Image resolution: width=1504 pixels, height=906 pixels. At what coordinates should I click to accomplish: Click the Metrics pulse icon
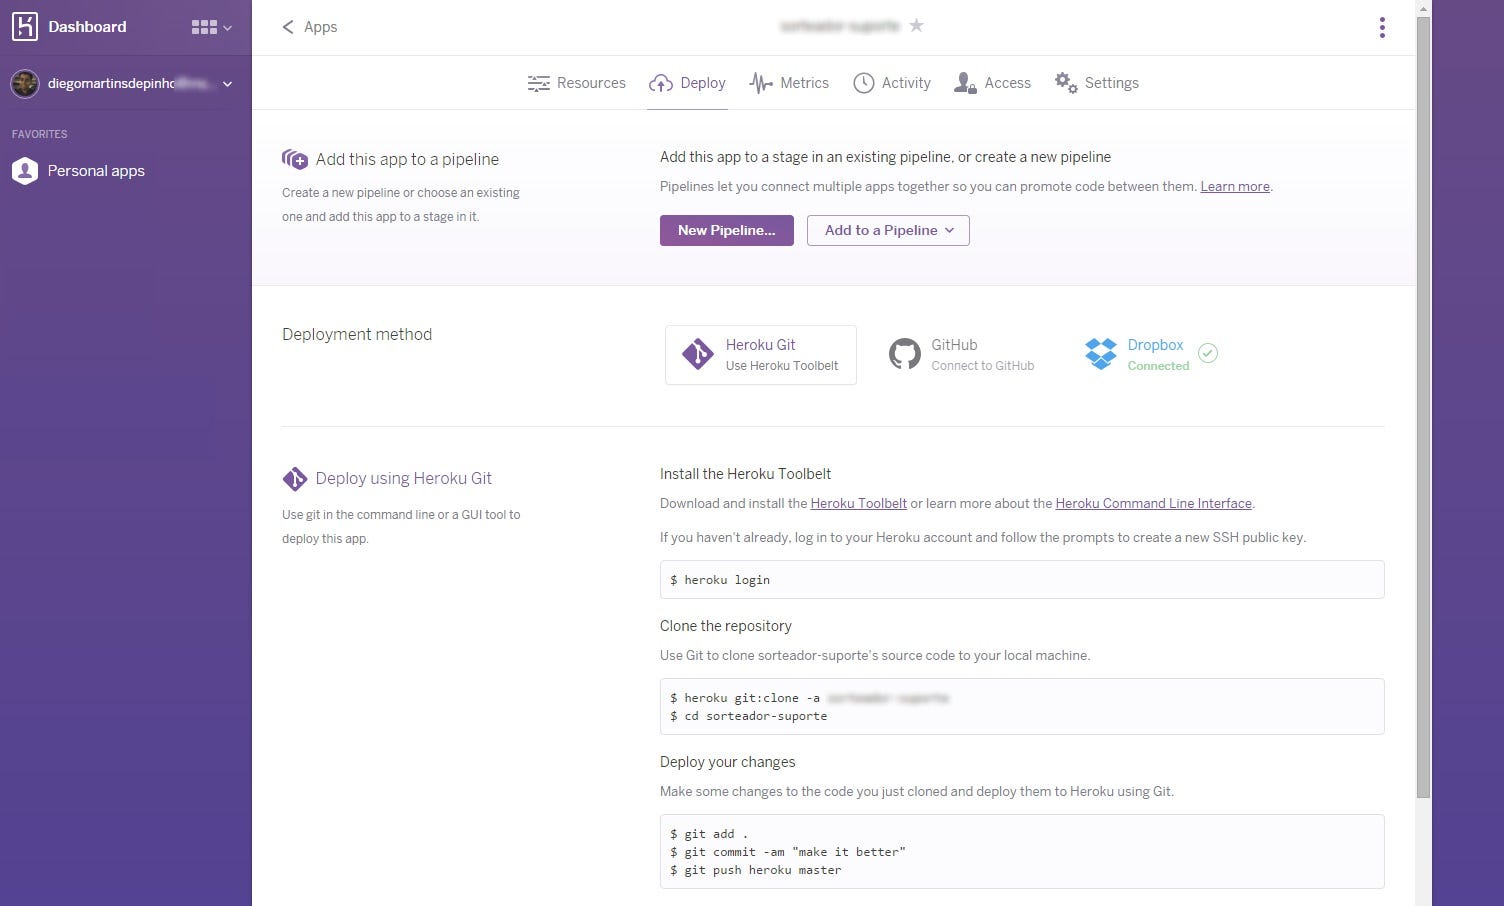(x=761, y=83)
